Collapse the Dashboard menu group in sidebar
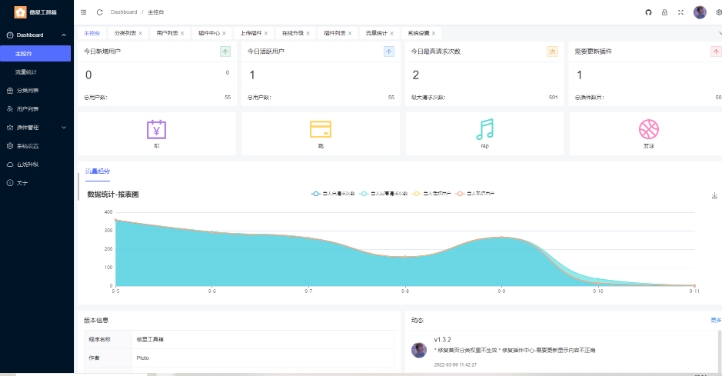The width and height of the screenshot is (722, 377). (37, 35)
